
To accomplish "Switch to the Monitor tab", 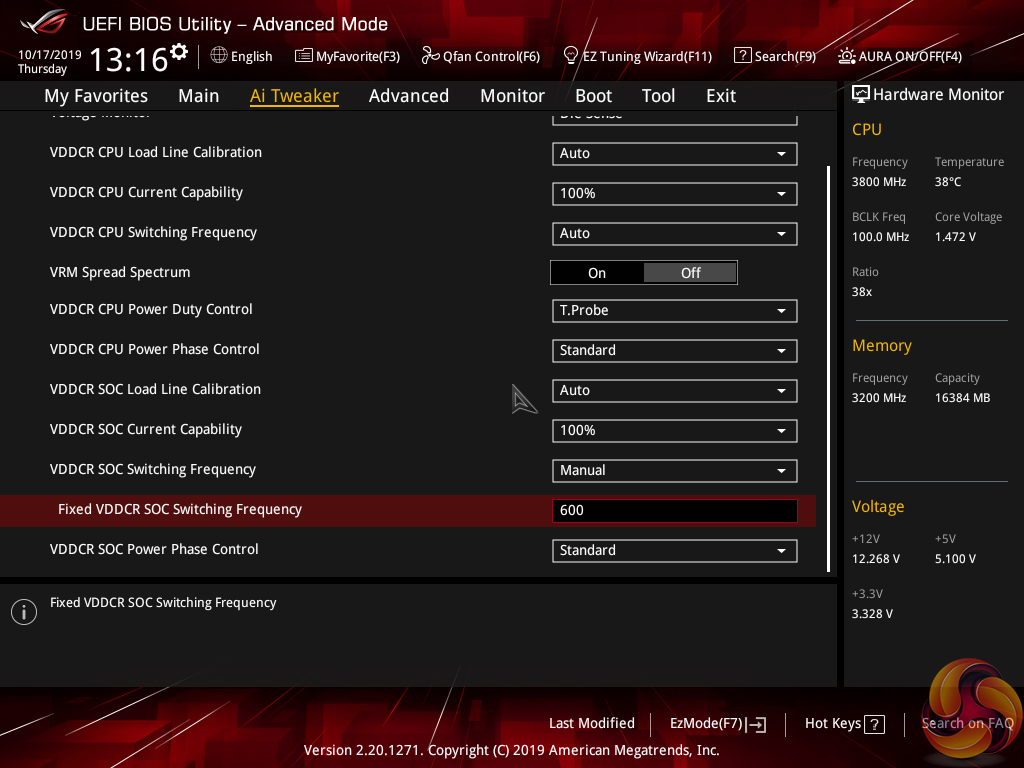I will [x=512, y=96].
